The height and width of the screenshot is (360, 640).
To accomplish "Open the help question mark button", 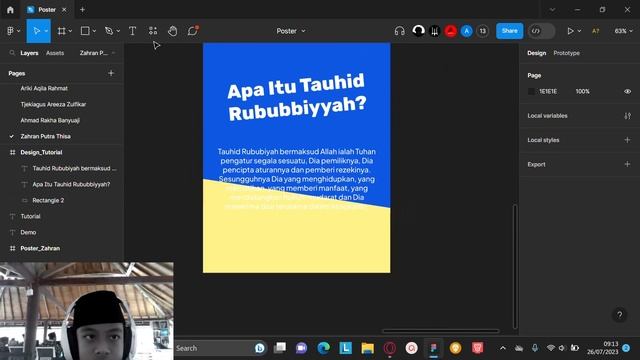I will tap(620, 315).
